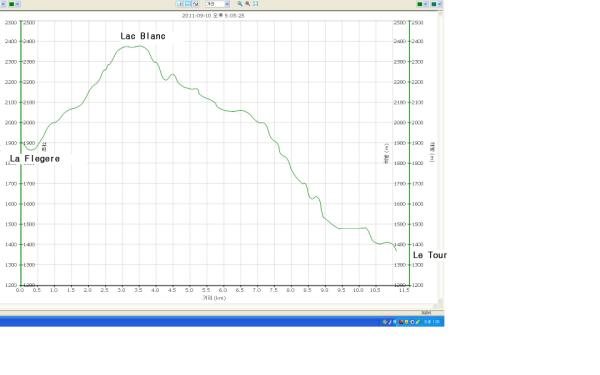Viewport: 600px width, 375px height.
Task: Click the first graph view mode icon in center toolbar
Action: click(179, 4)
